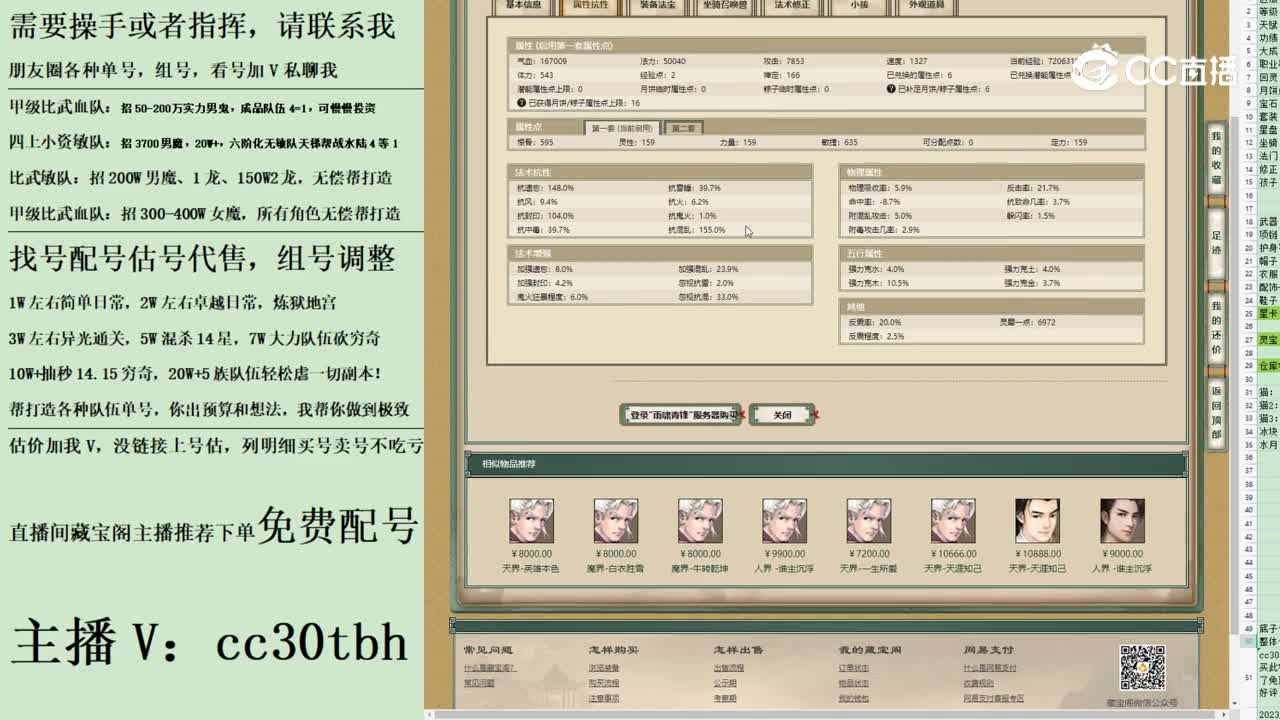Open the ¥10666.00 天界-天涯知己 avatar
Image resolution: width=1280 pixels, height=720 pixels.
(953, 521)
